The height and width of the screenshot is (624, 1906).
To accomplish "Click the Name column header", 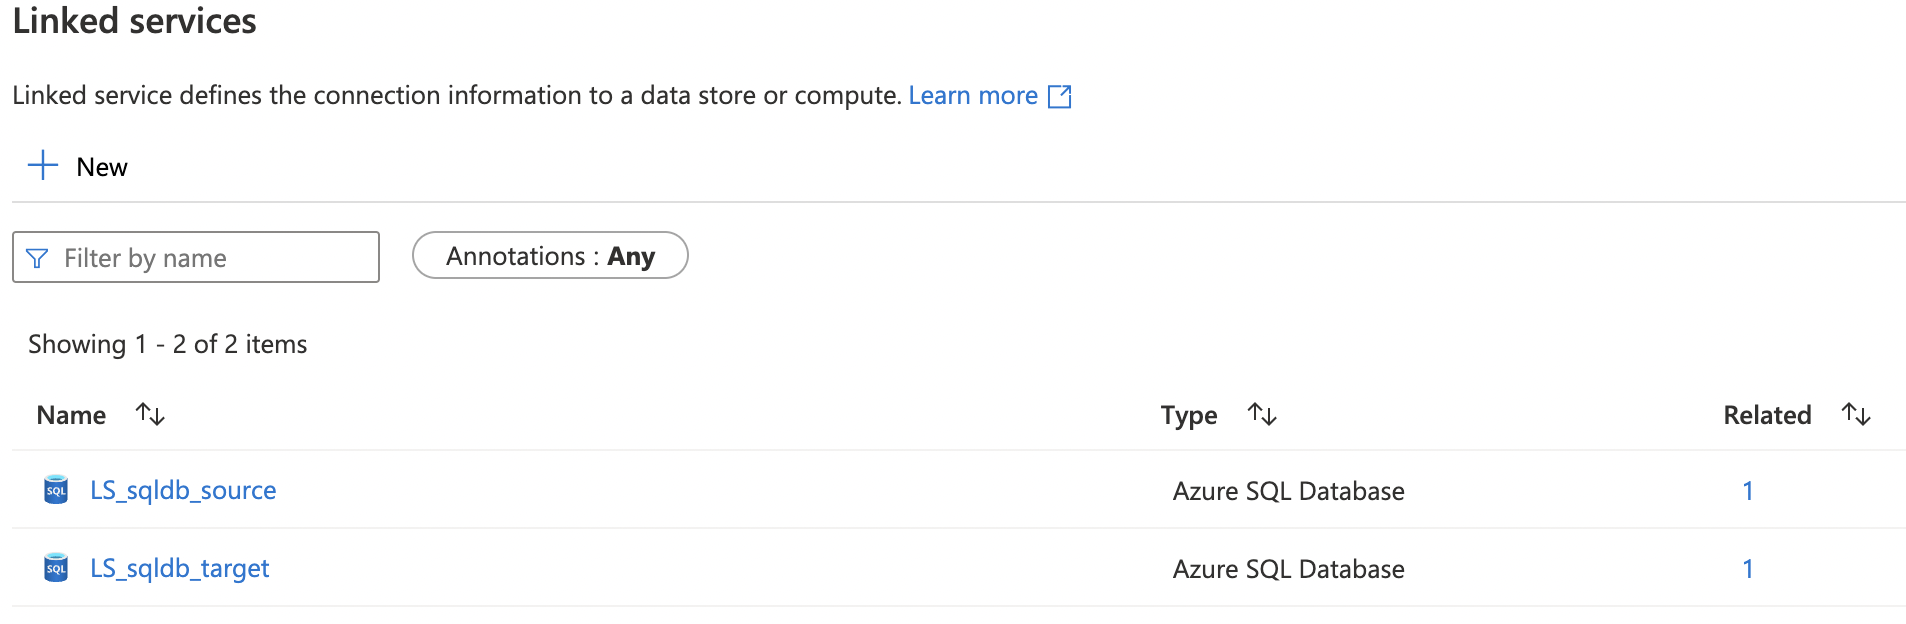I will tap(71, 415).
